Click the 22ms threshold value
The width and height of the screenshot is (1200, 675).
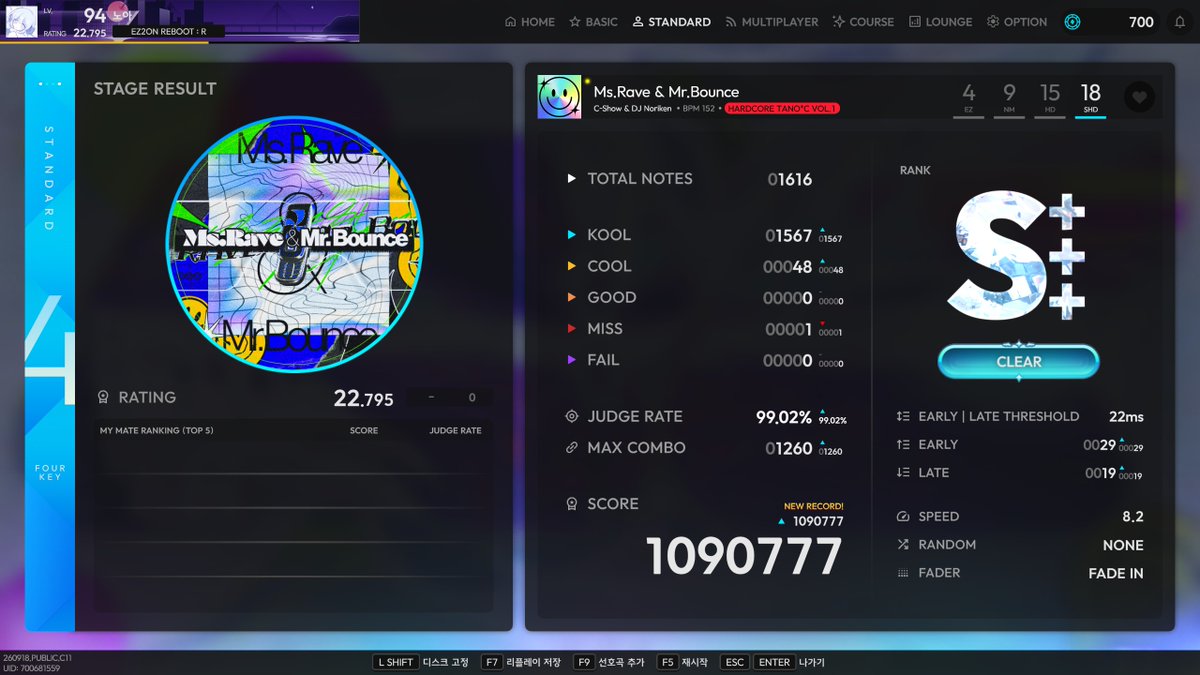1126,417
